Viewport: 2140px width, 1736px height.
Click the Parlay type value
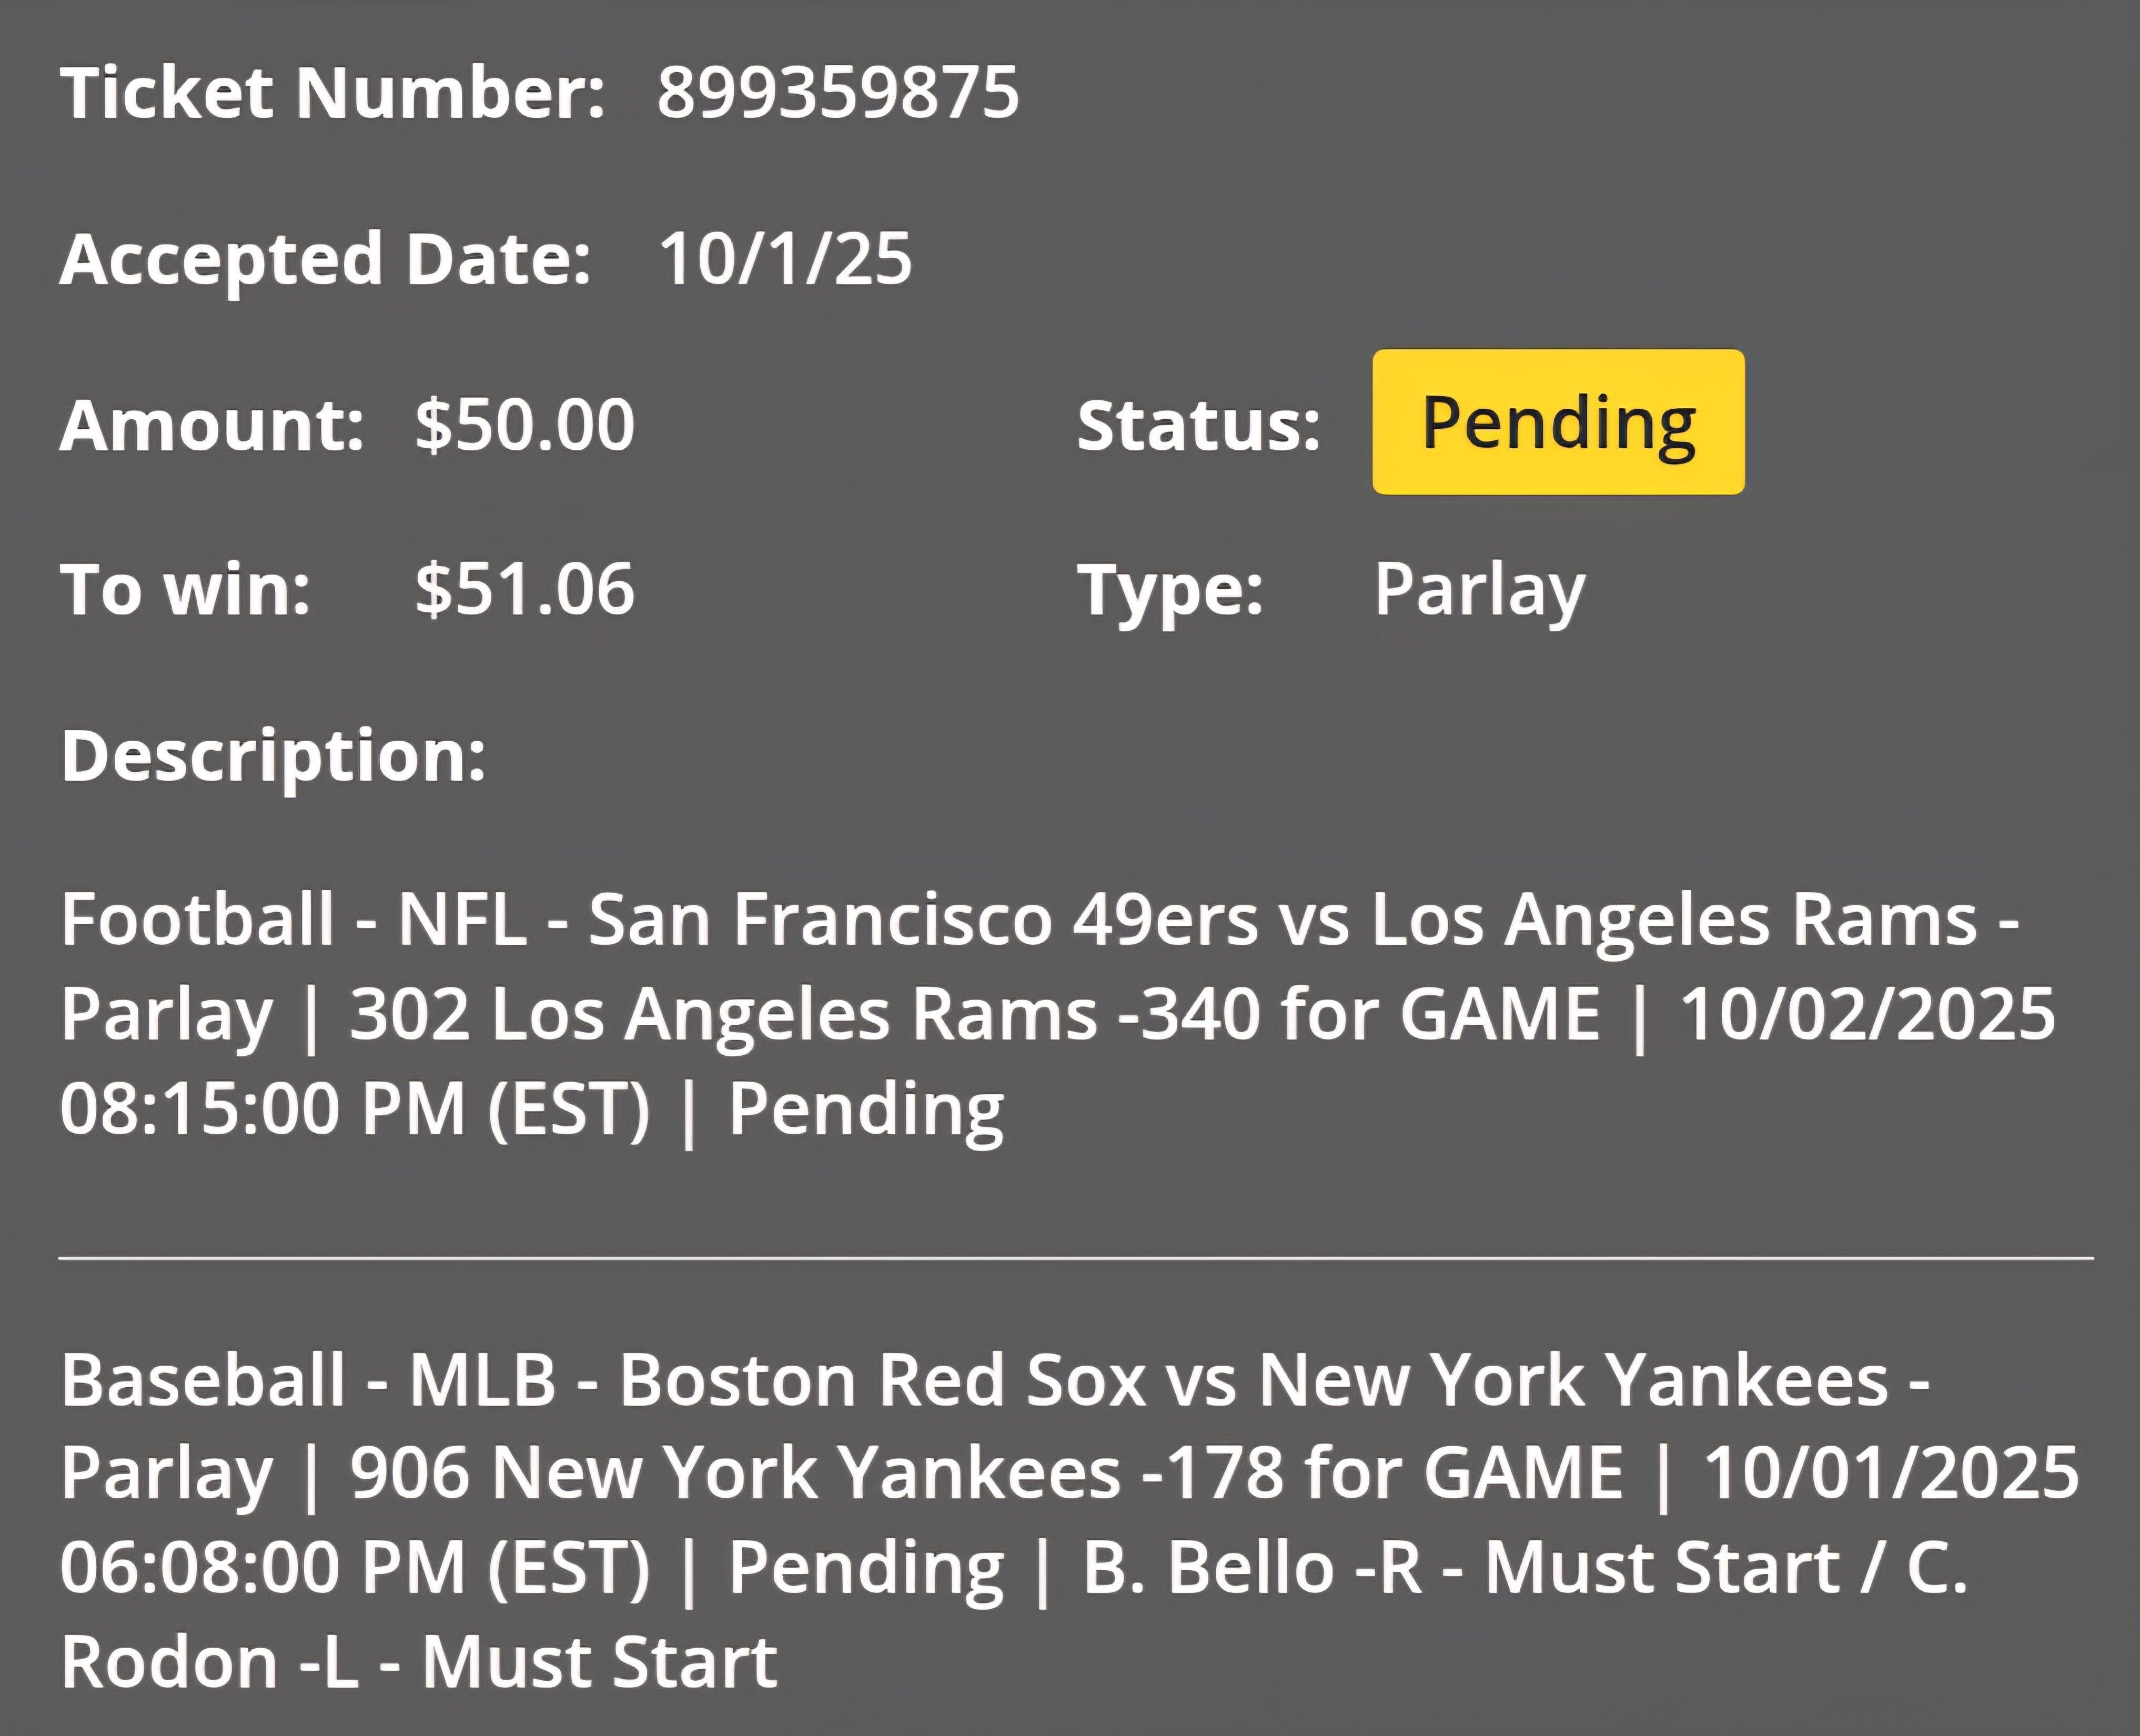1480,592
